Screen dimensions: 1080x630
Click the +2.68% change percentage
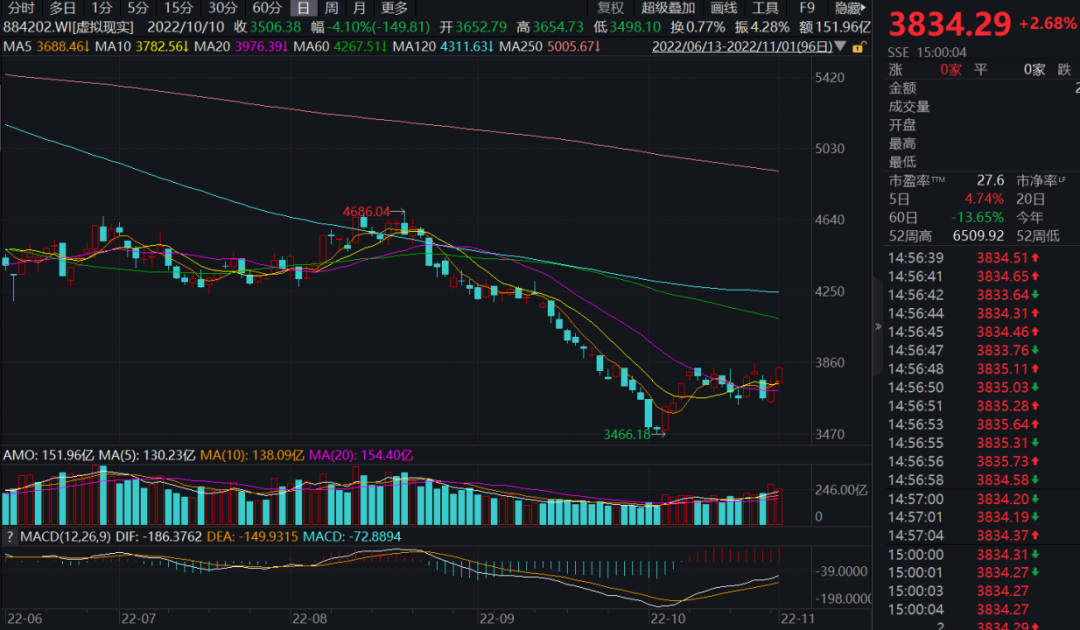(1048, 23)
